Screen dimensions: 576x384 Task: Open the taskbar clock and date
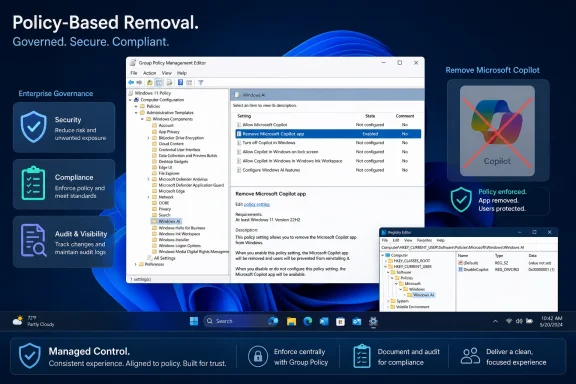tap(551, 322)
